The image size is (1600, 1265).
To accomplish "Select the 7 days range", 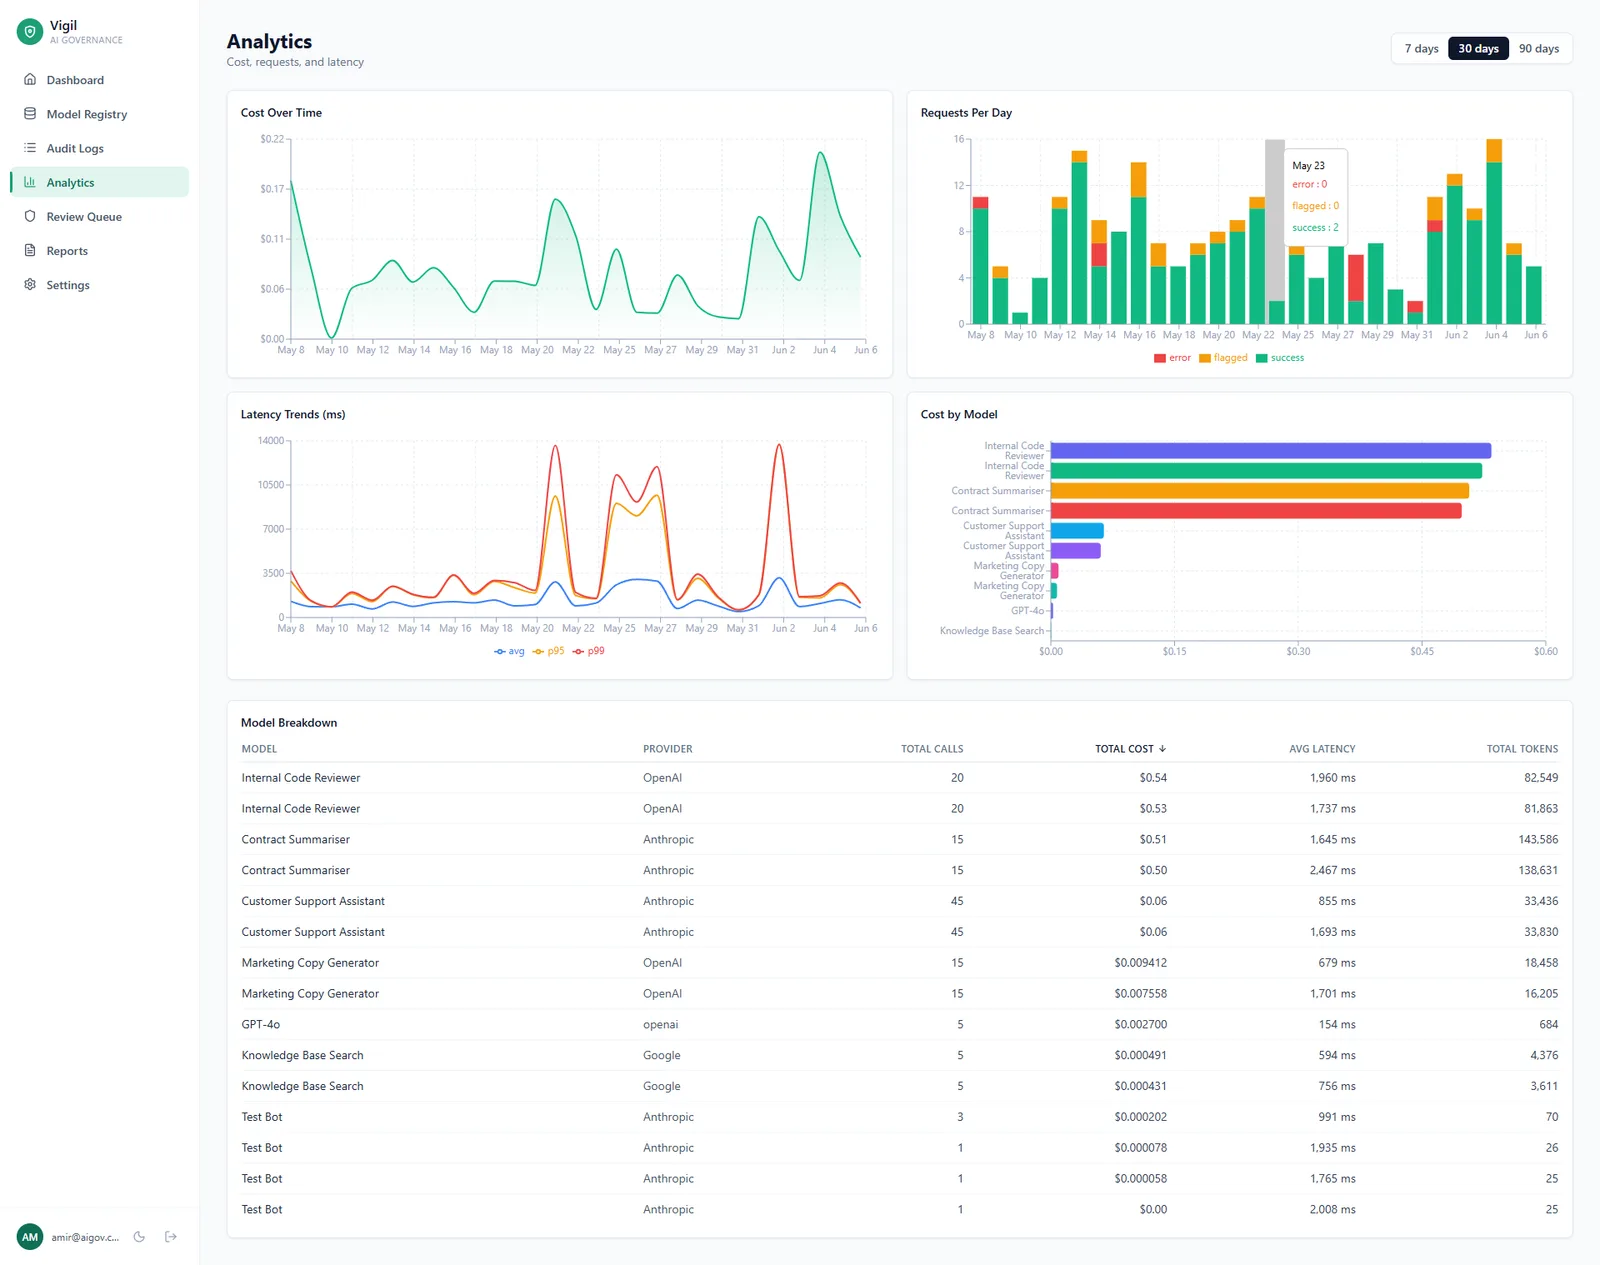I will [1421, 49].
